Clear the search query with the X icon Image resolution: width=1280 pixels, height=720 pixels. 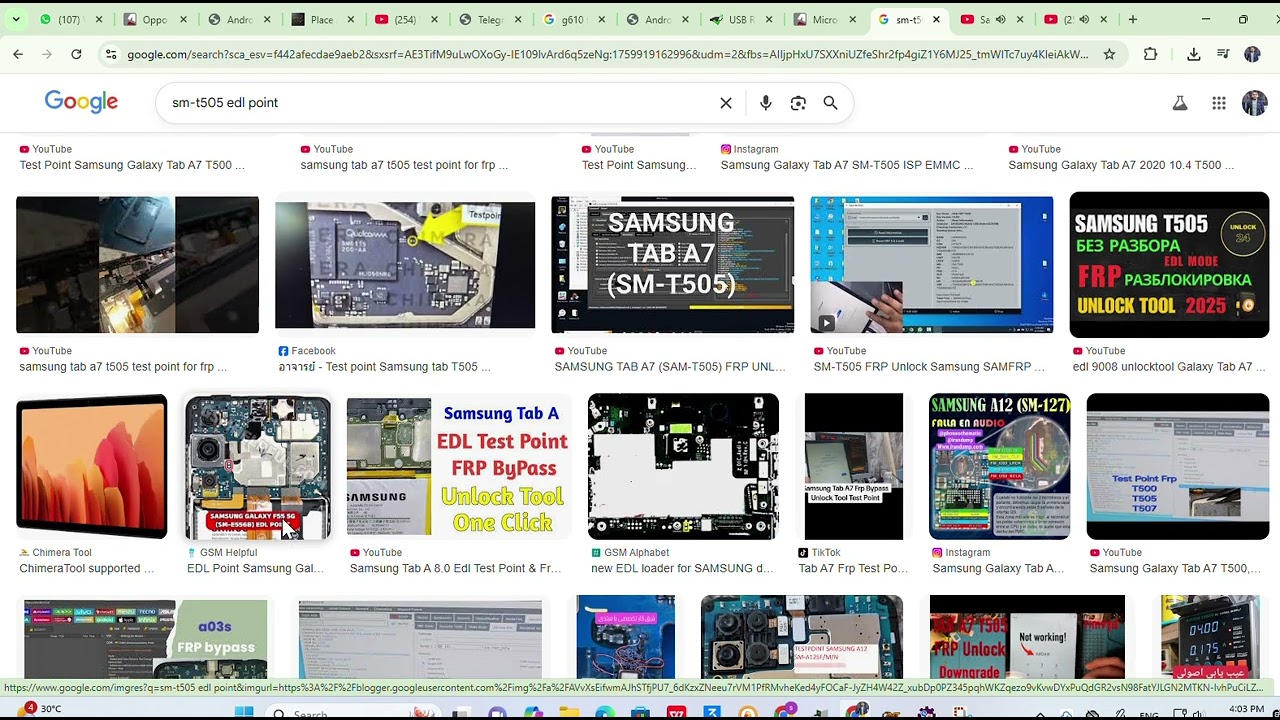[726, 103]
